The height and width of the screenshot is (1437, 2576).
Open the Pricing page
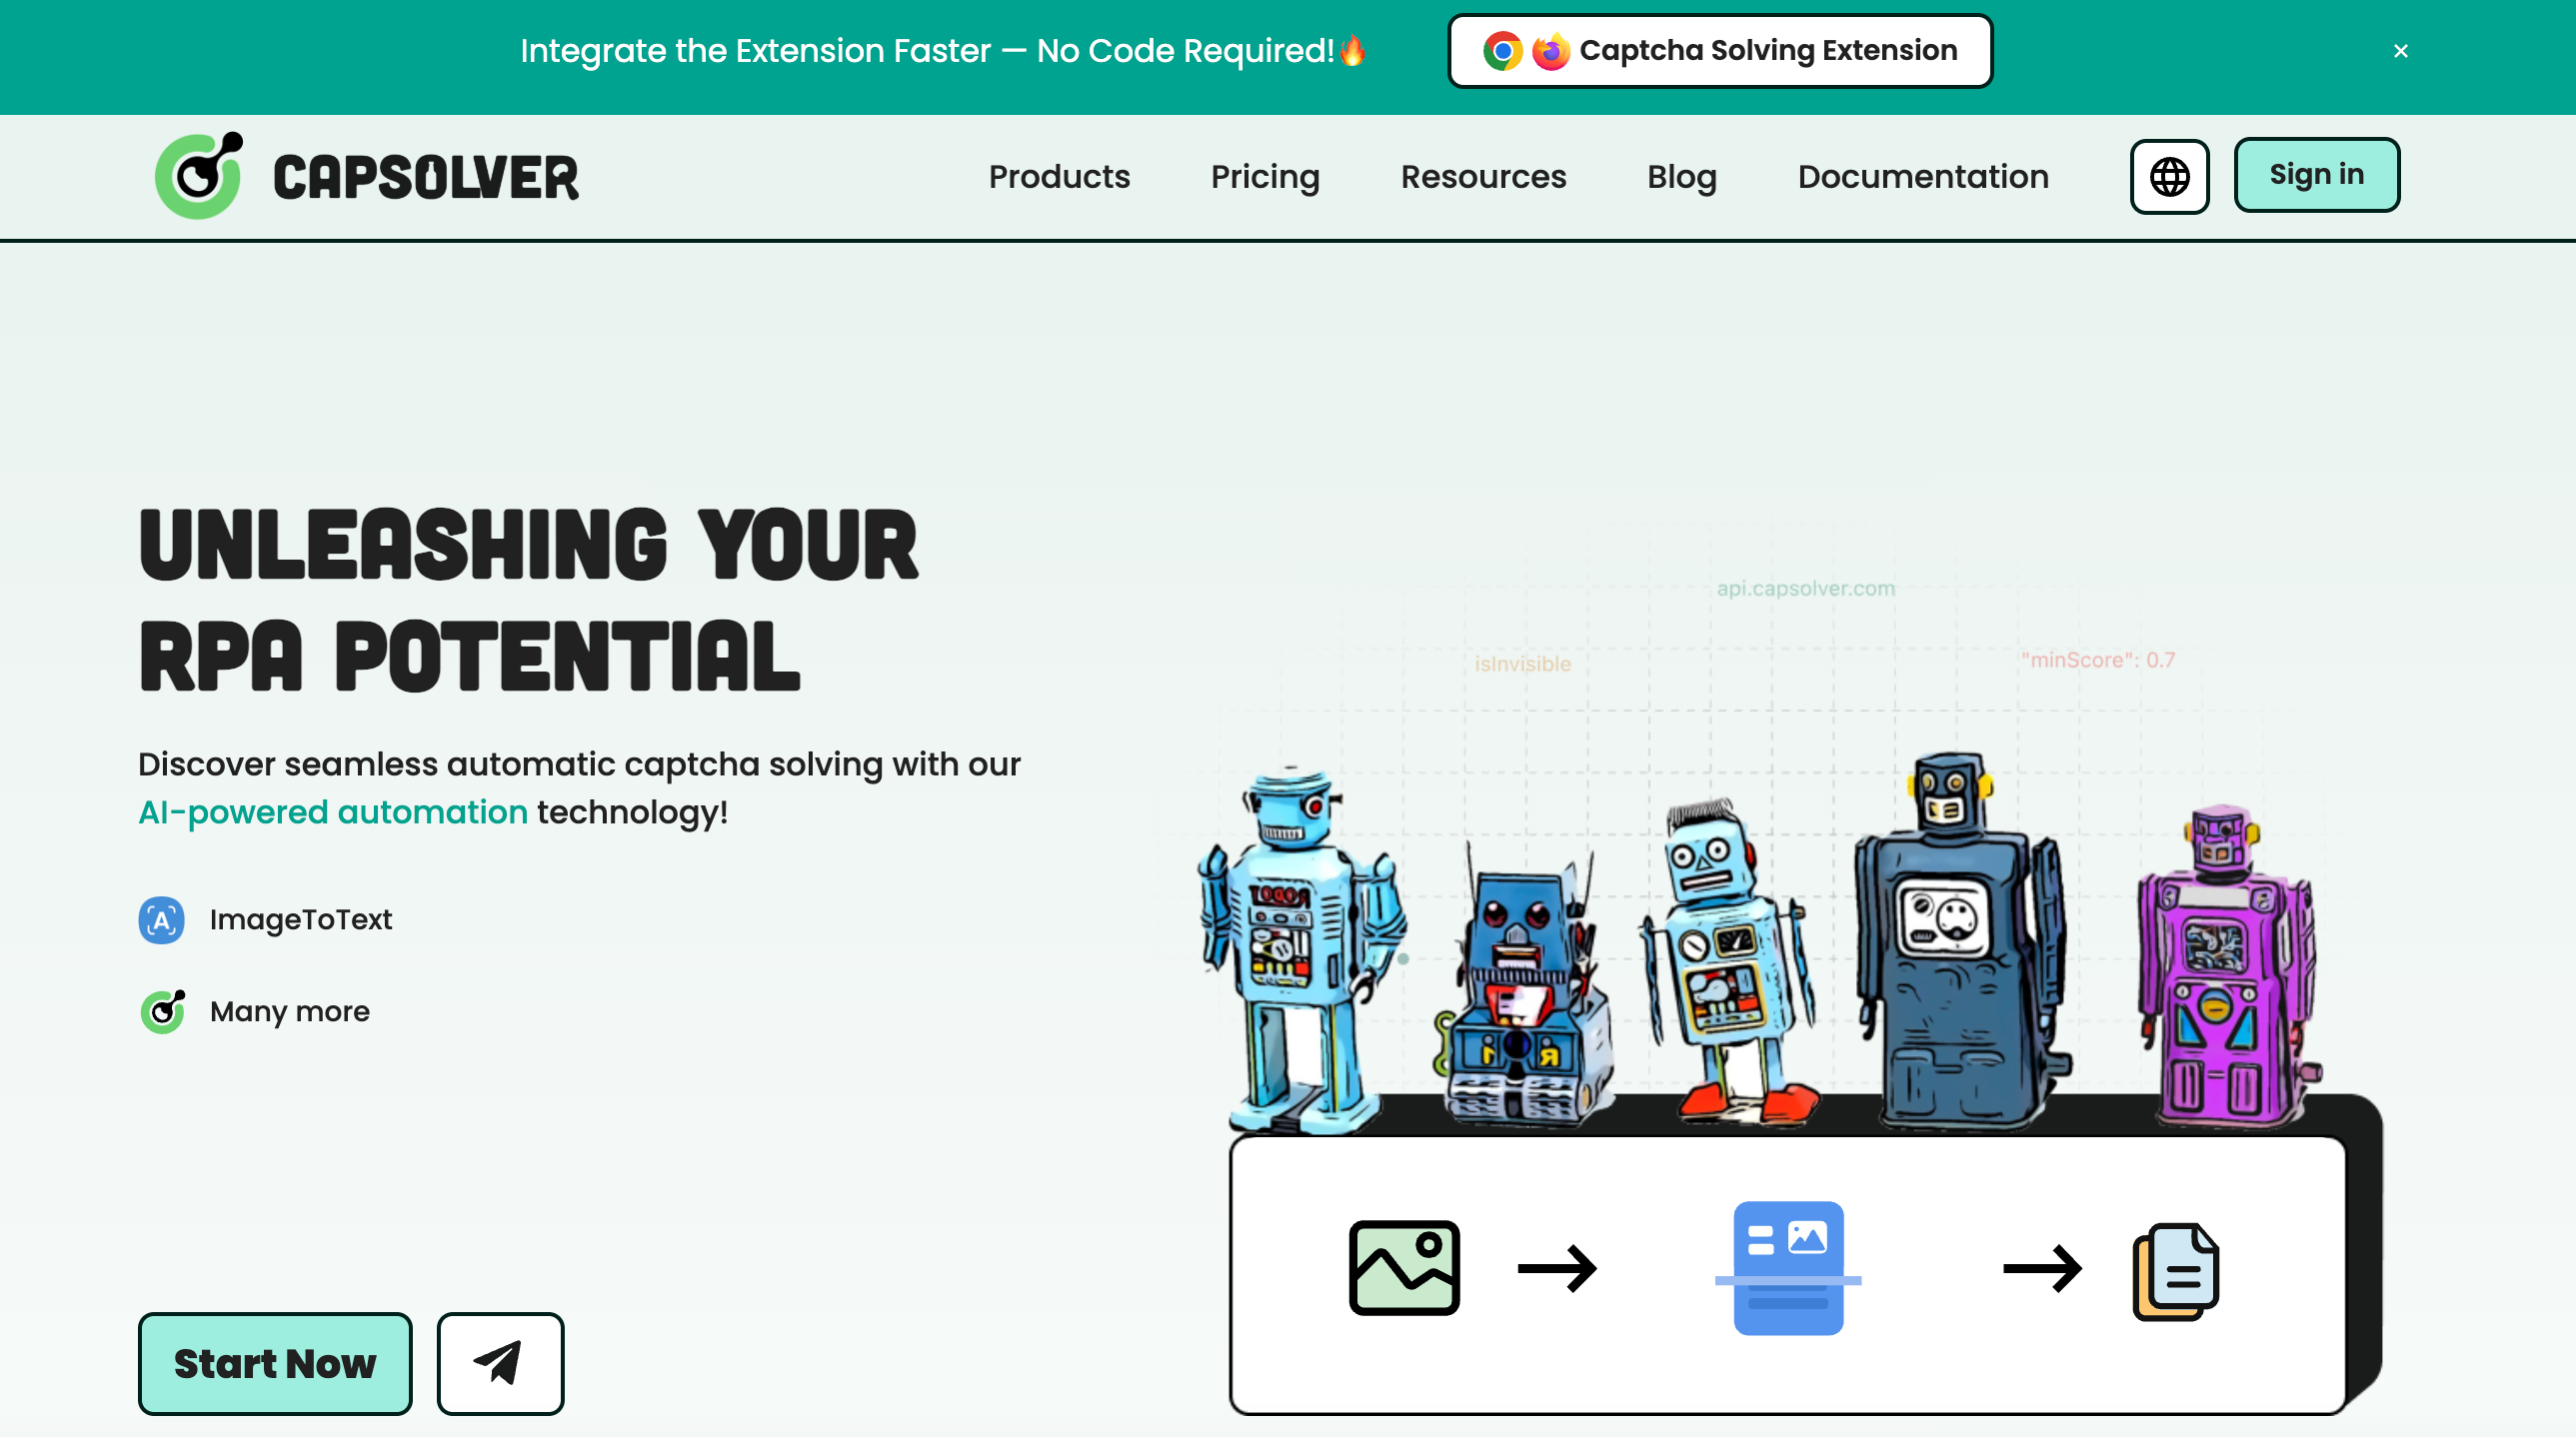click(x=1264, y=177)
